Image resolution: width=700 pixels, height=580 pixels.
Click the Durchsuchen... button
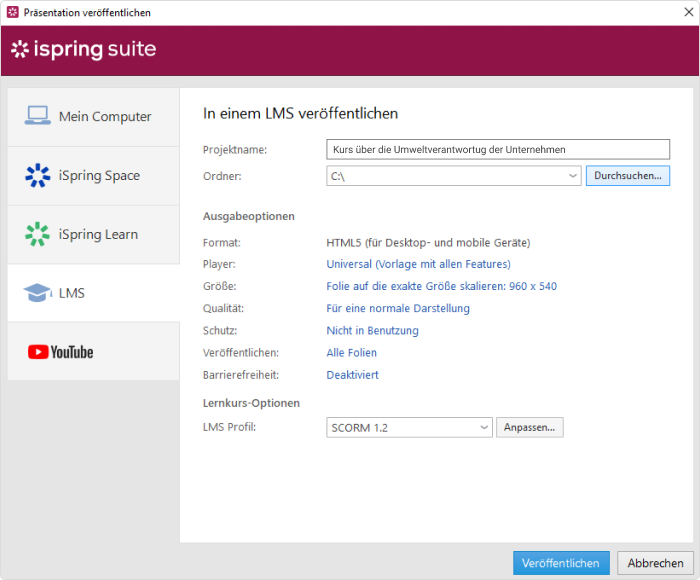coord(628,176)
